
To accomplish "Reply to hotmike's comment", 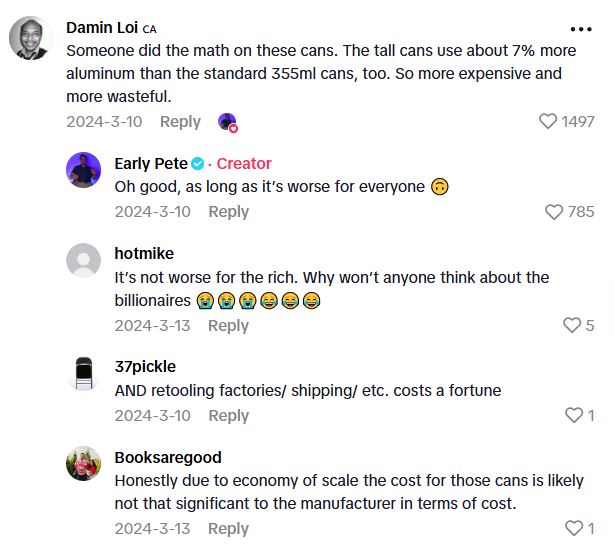I will [x=228, y=325].
